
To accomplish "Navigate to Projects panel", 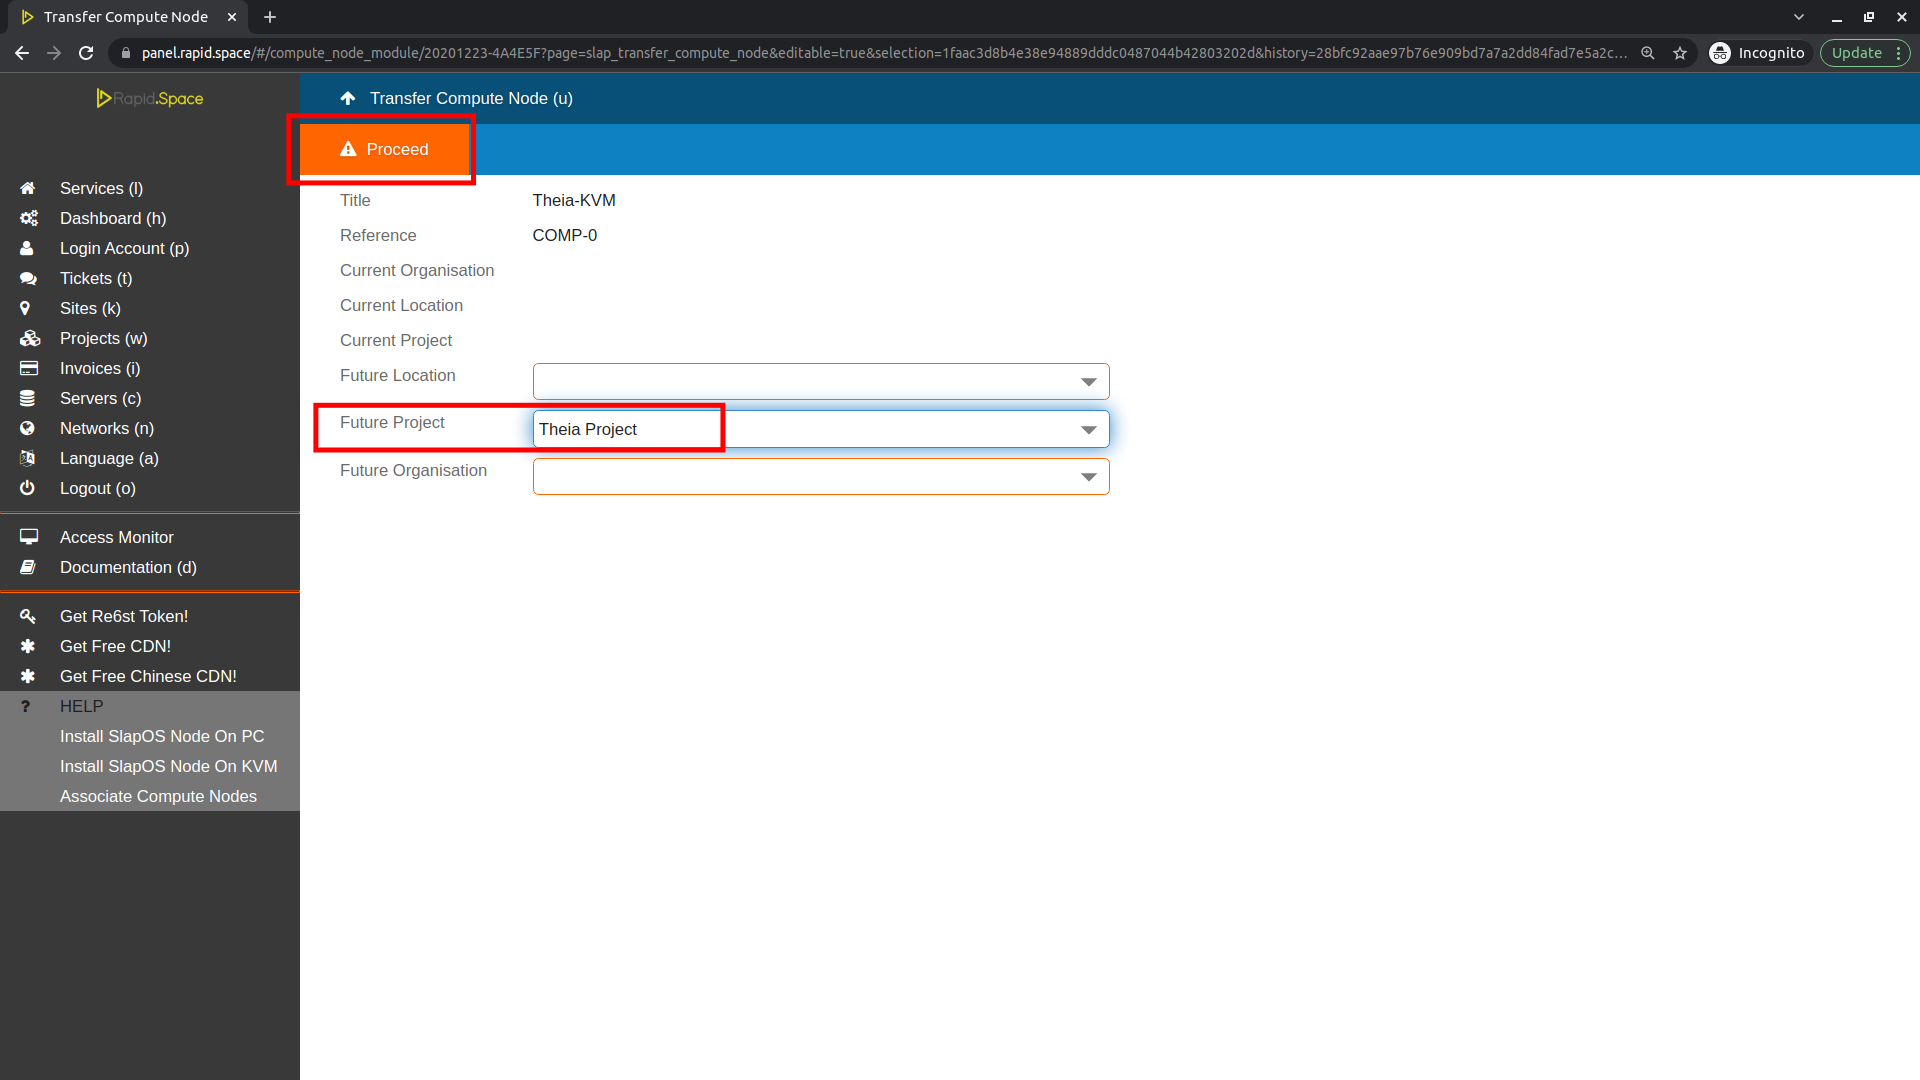I will tap(103, 338).
